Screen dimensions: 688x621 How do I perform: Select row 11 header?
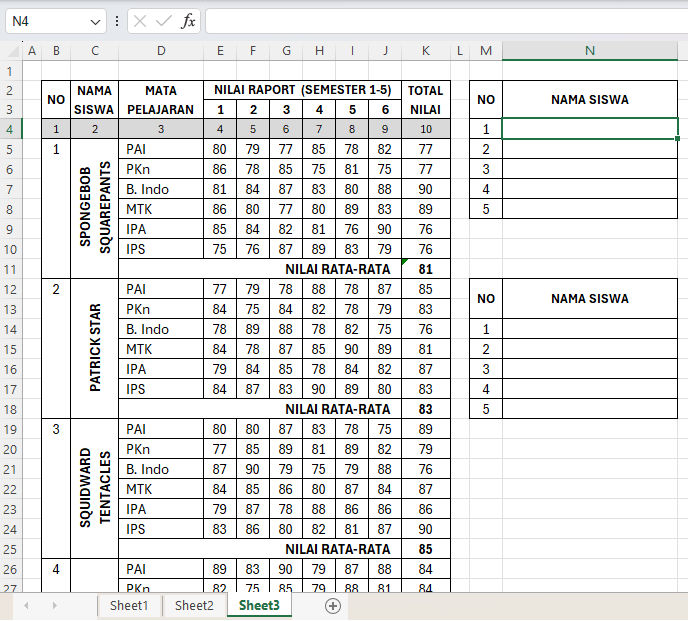(11, 269)
